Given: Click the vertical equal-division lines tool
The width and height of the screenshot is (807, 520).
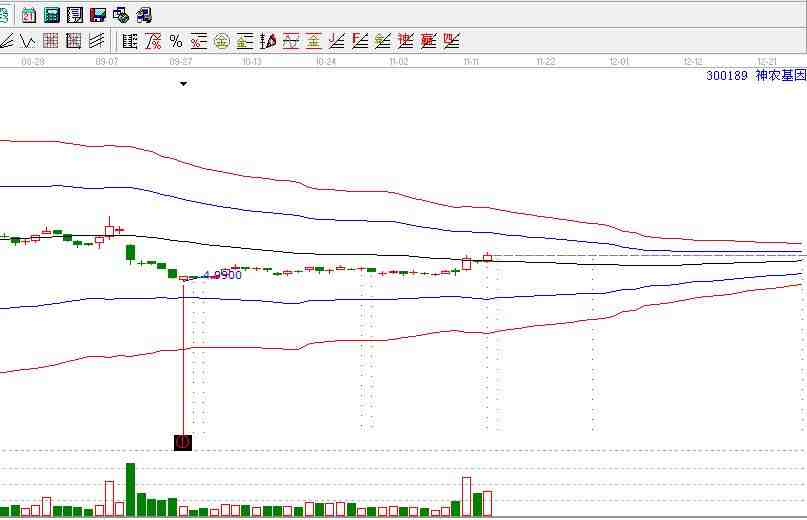Looking at the screenshot, I should (130, 41).
